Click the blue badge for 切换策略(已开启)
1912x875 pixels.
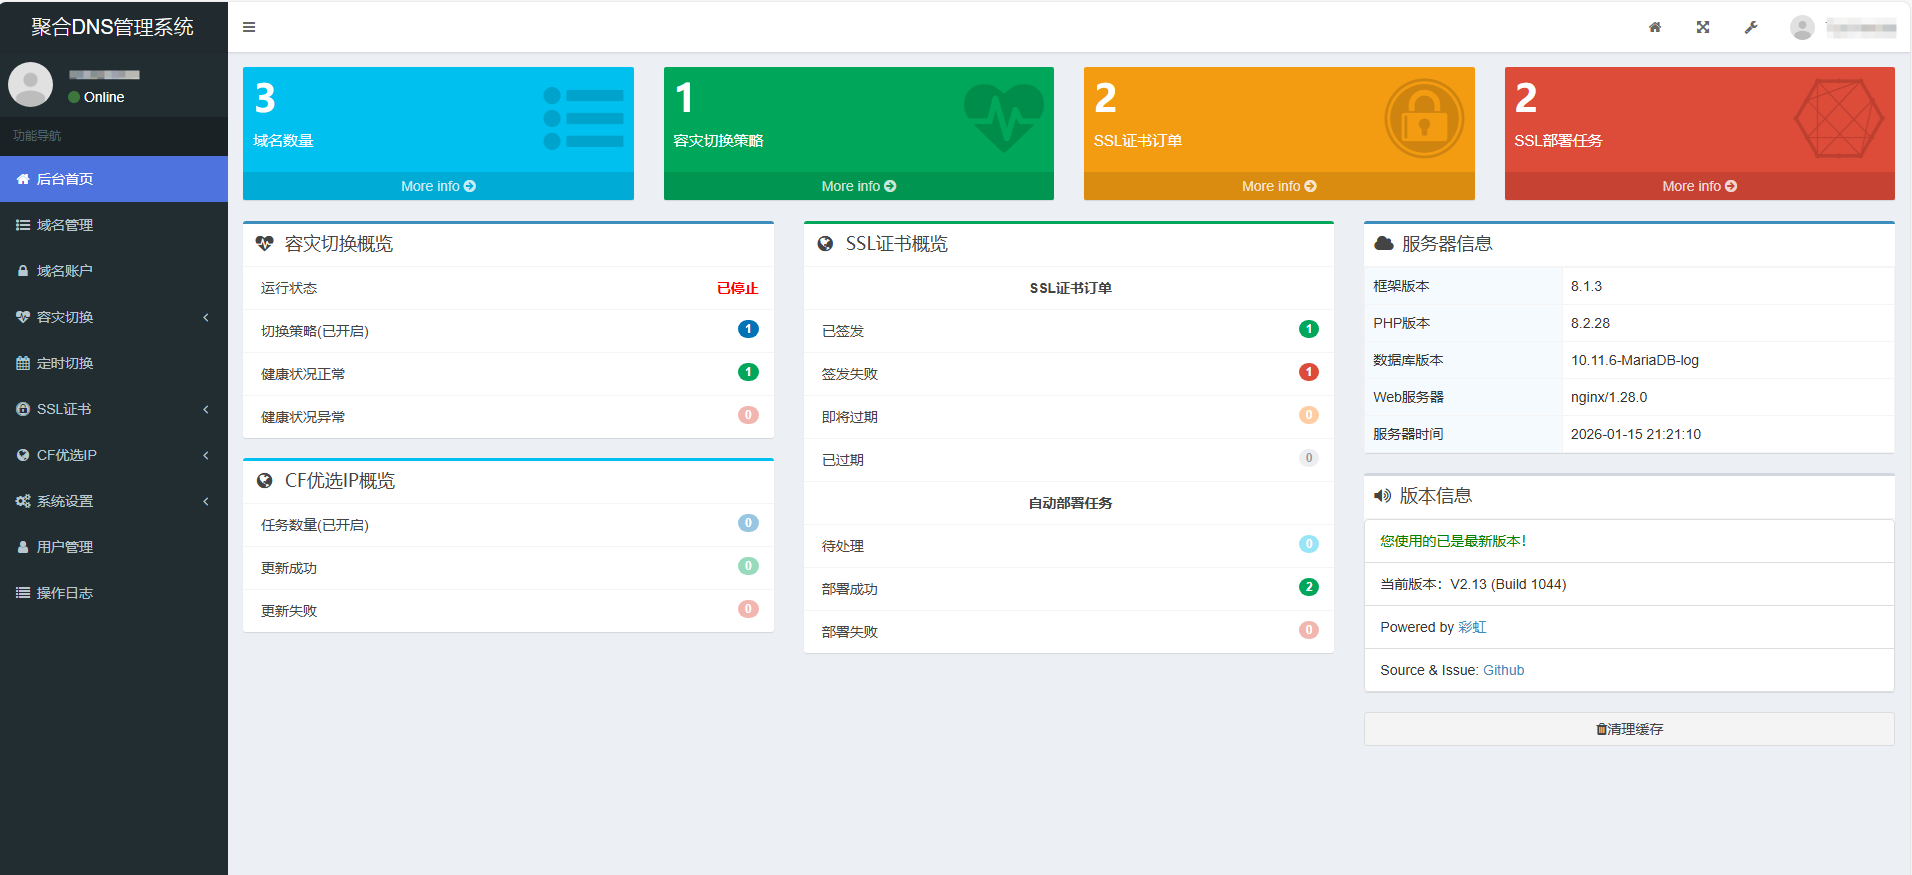748,329
